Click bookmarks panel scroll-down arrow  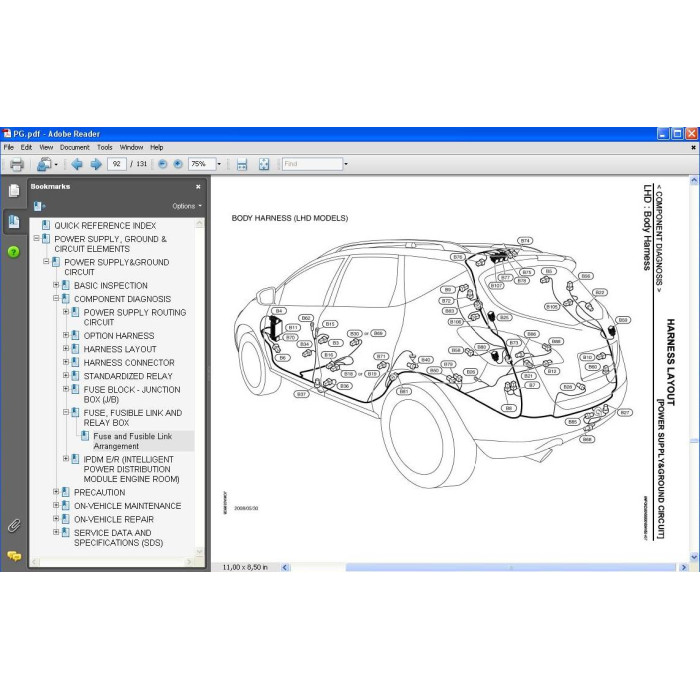[x=200, y=552]
